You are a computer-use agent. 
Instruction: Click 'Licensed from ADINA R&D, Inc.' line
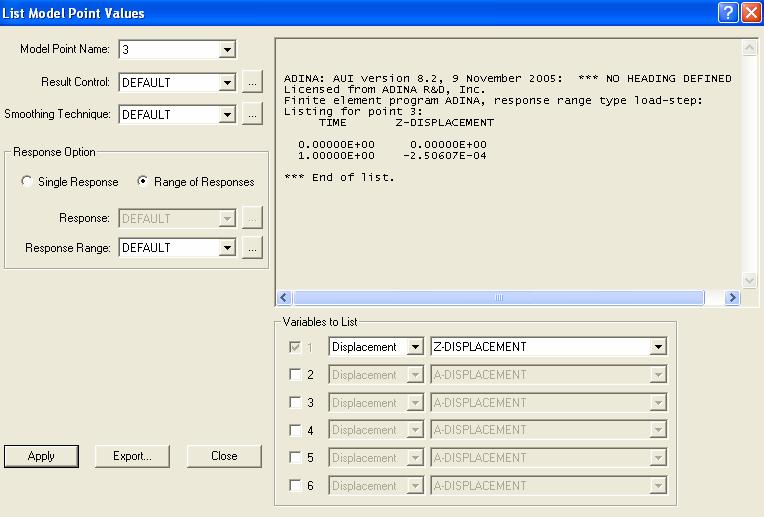tap(385, 90)
